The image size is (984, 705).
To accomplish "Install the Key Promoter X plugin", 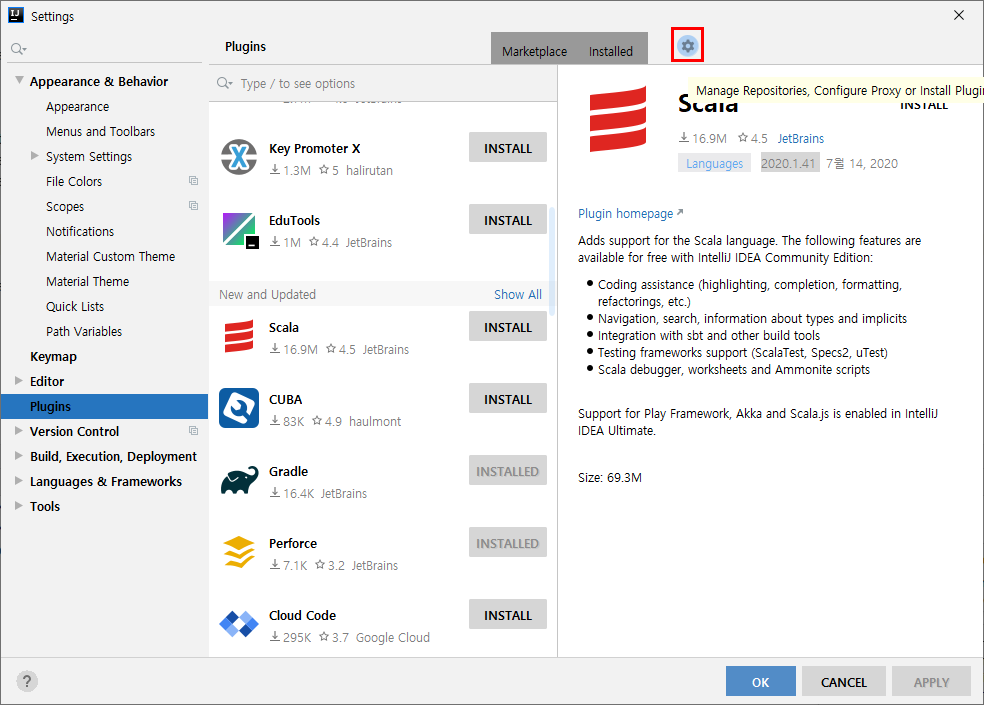I will (x=508, y=148).
